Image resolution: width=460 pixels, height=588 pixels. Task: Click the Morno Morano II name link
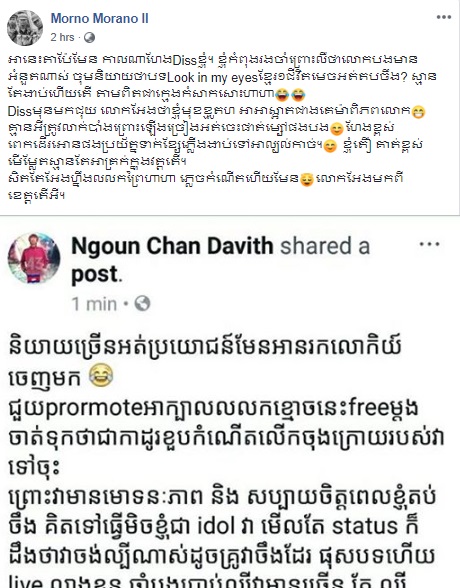[99, 18]
